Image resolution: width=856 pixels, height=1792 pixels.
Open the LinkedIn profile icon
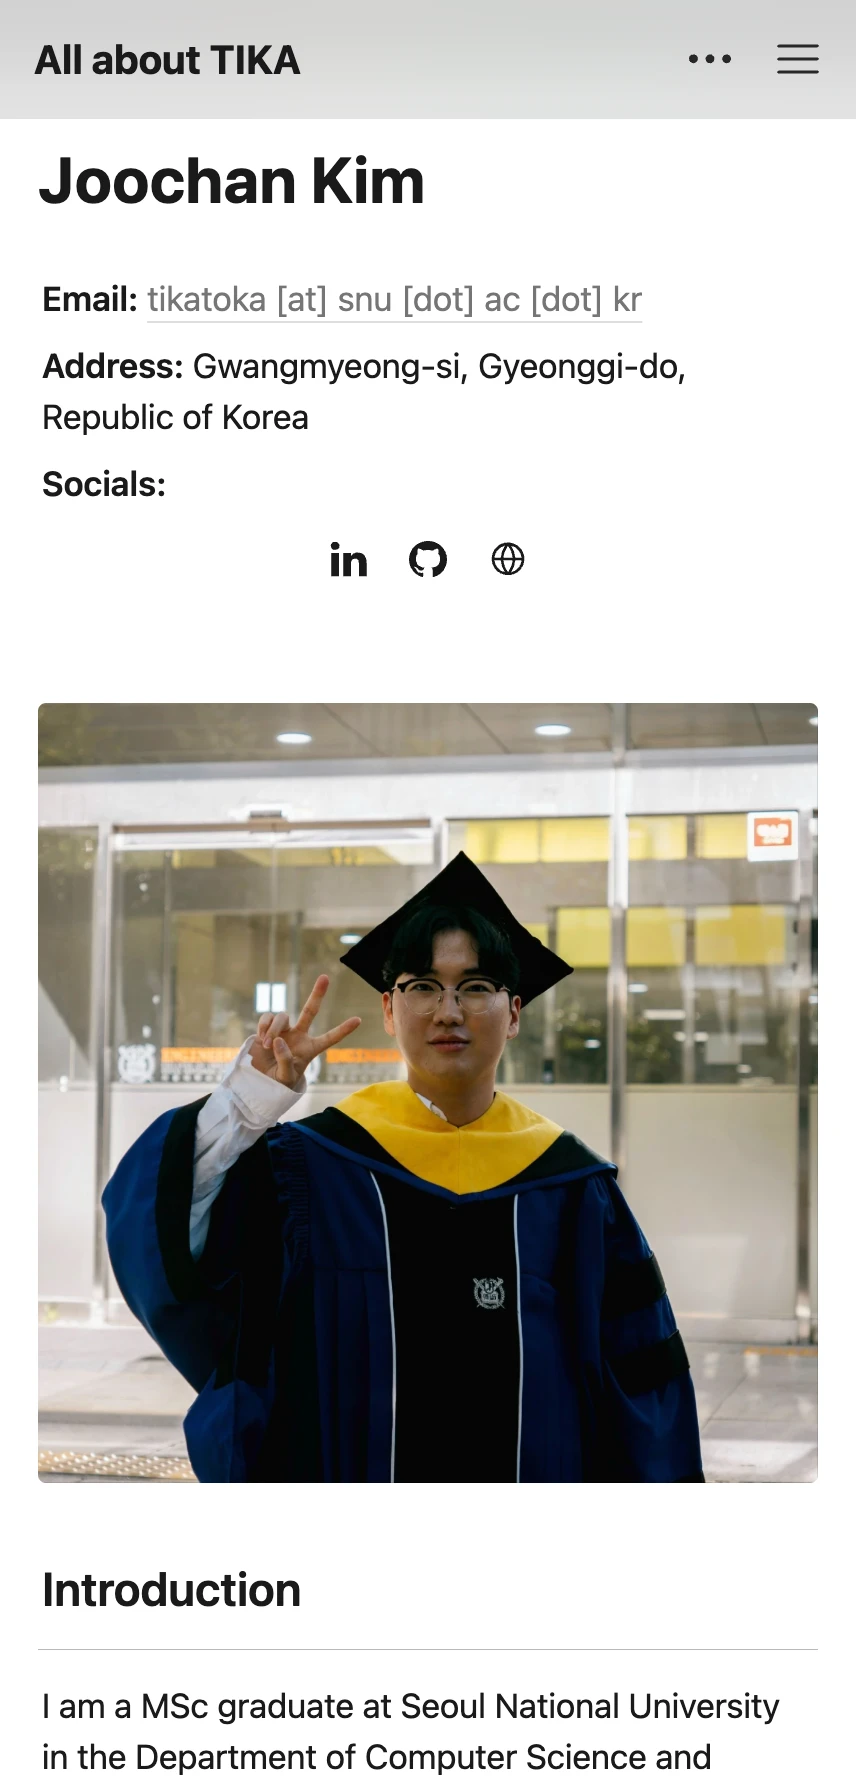click(348, 560)
